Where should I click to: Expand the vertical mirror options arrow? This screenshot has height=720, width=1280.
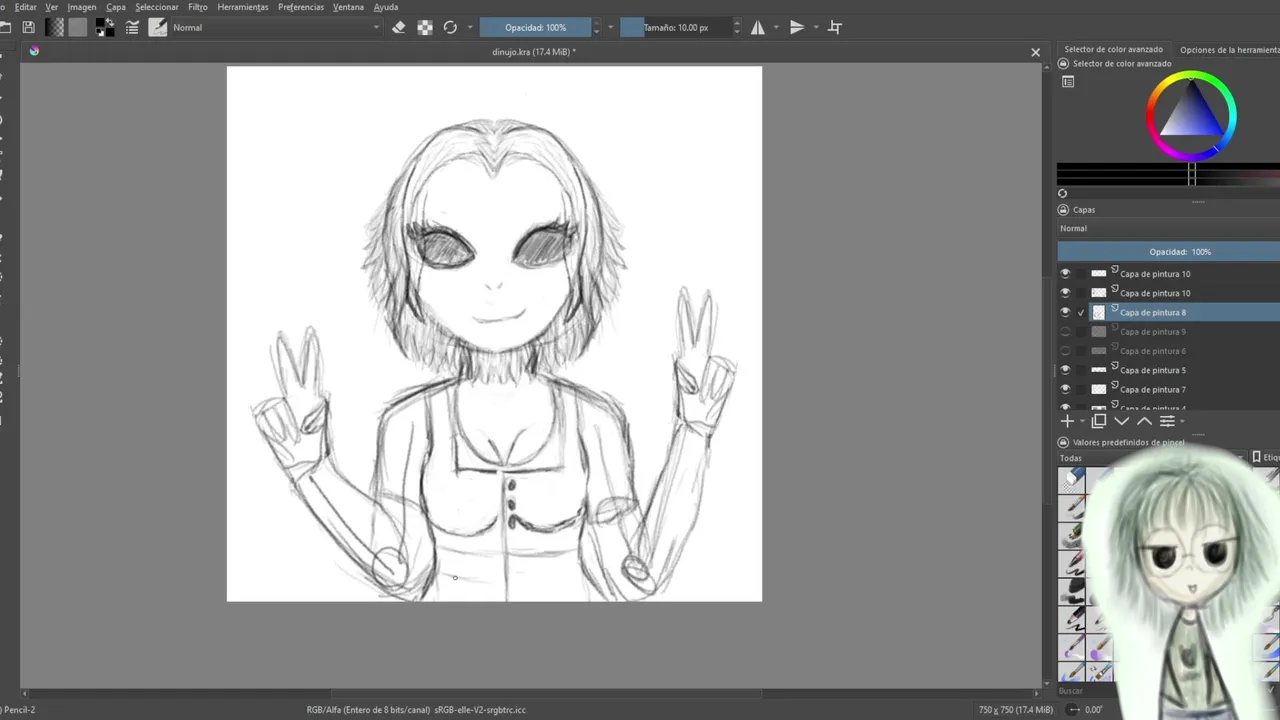816,28
